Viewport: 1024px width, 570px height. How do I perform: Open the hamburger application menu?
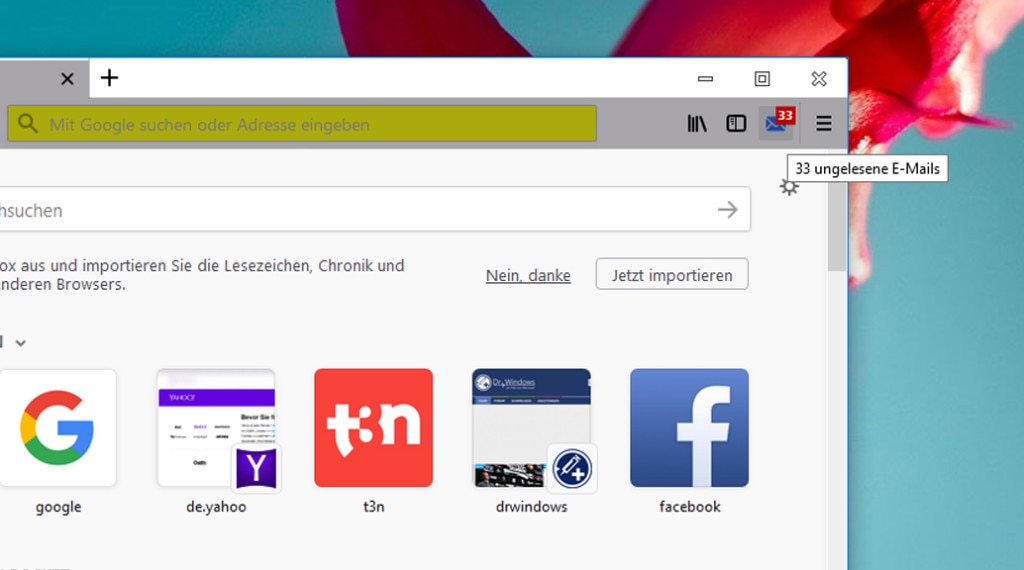(824, 124)
